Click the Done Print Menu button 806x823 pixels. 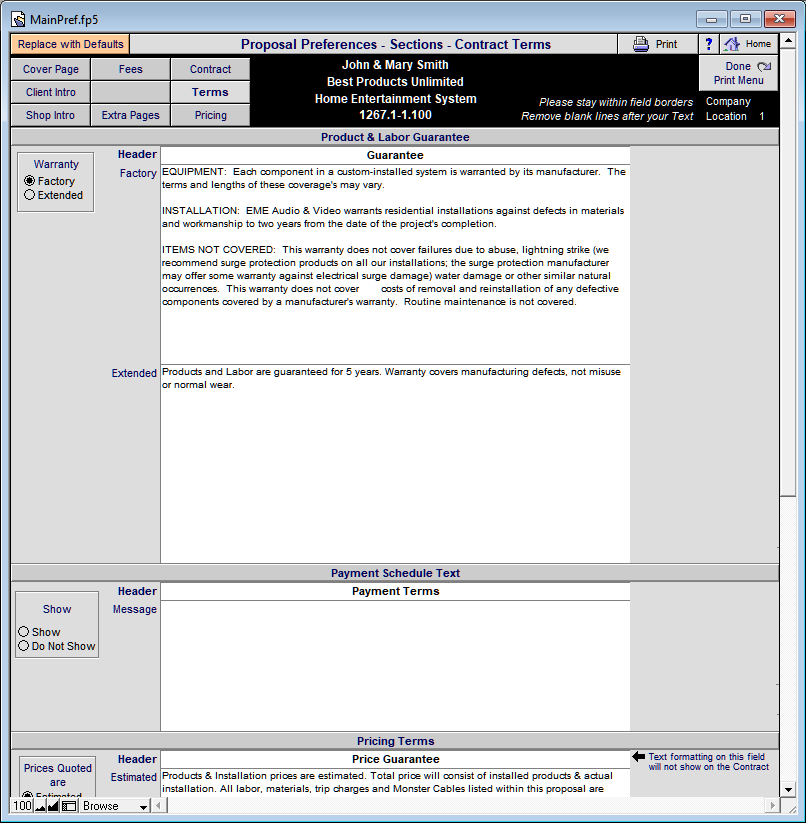point(739,73)
